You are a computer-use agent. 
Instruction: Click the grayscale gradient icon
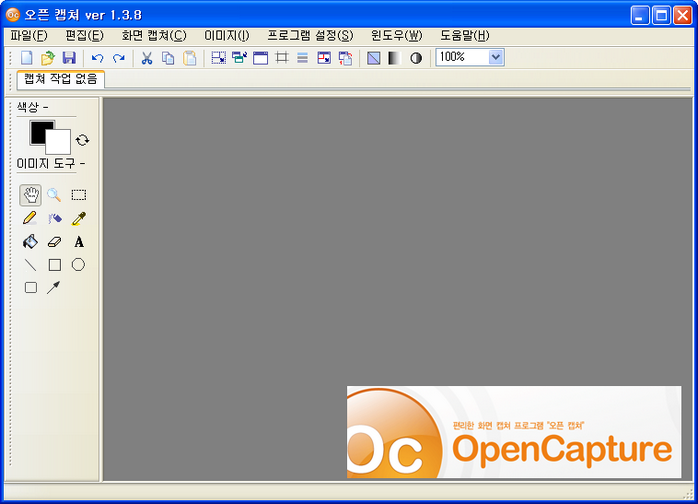(394, 58)
